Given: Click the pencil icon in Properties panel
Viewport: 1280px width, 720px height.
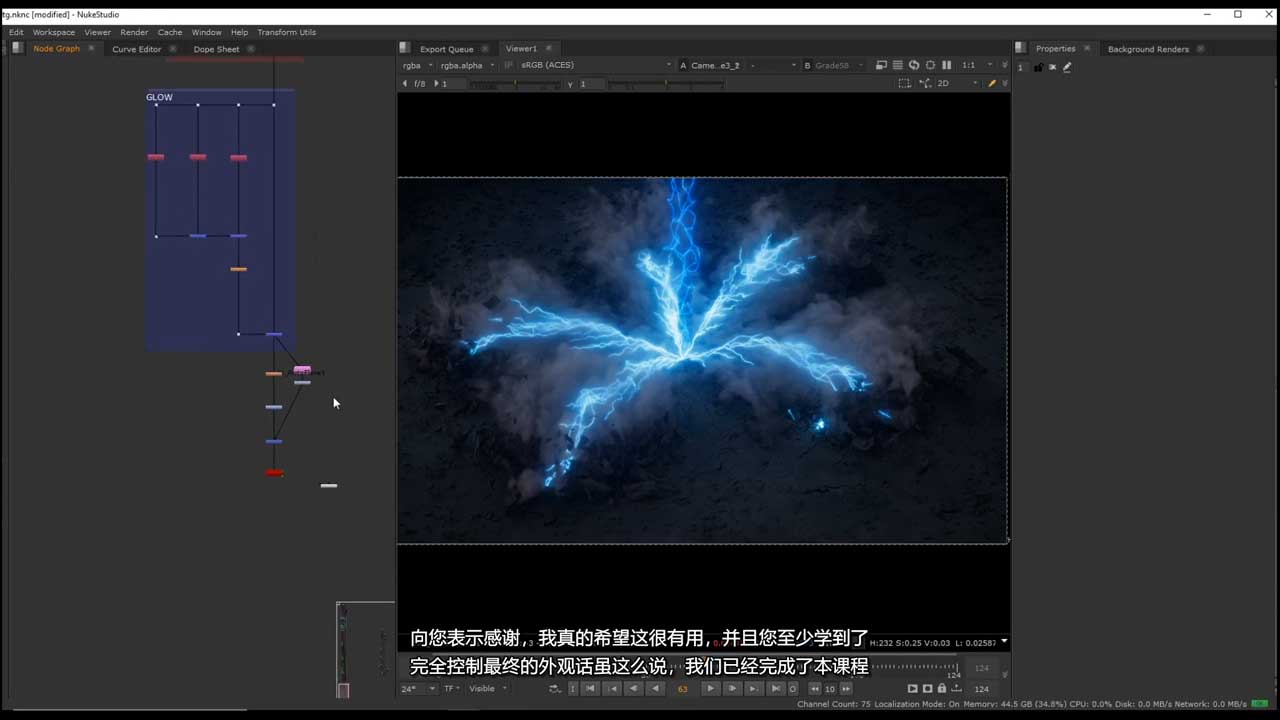Looking at the screenshot, I should pos(1067,67).
